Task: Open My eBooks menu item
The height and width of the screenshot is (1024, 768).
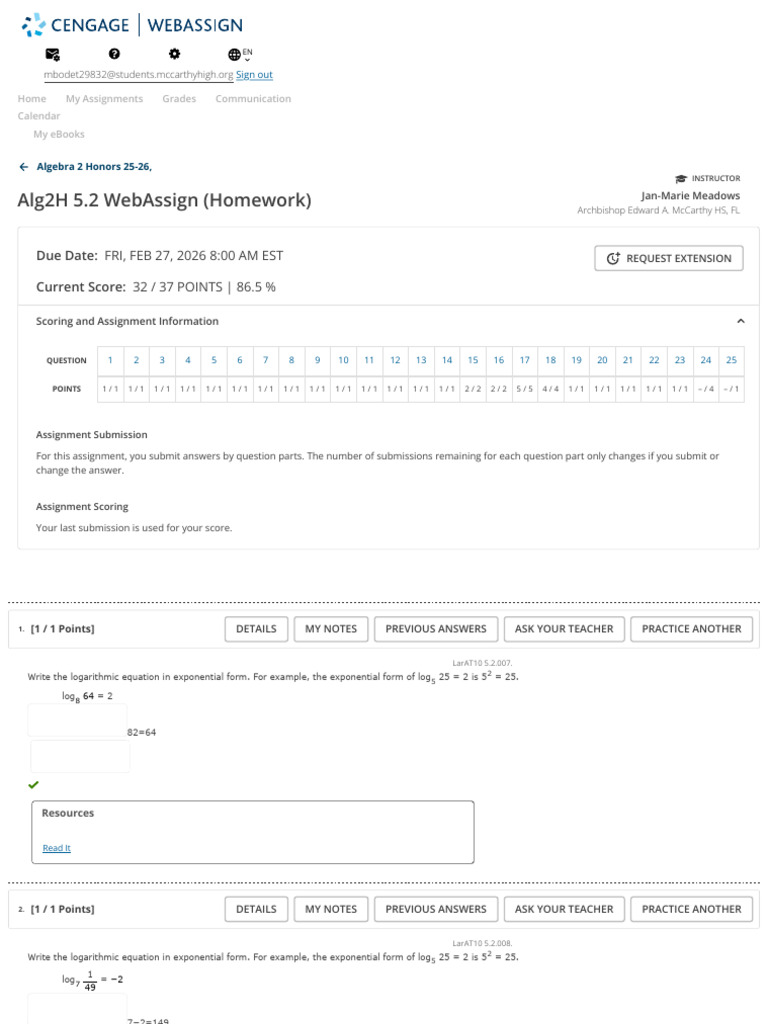Action: pos(59,134)
